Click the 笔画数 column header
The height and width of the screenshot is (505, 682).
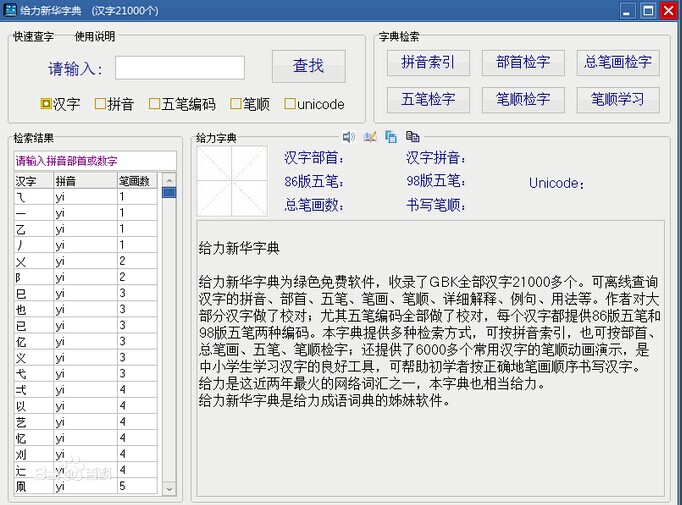click(x=137, y=181)
